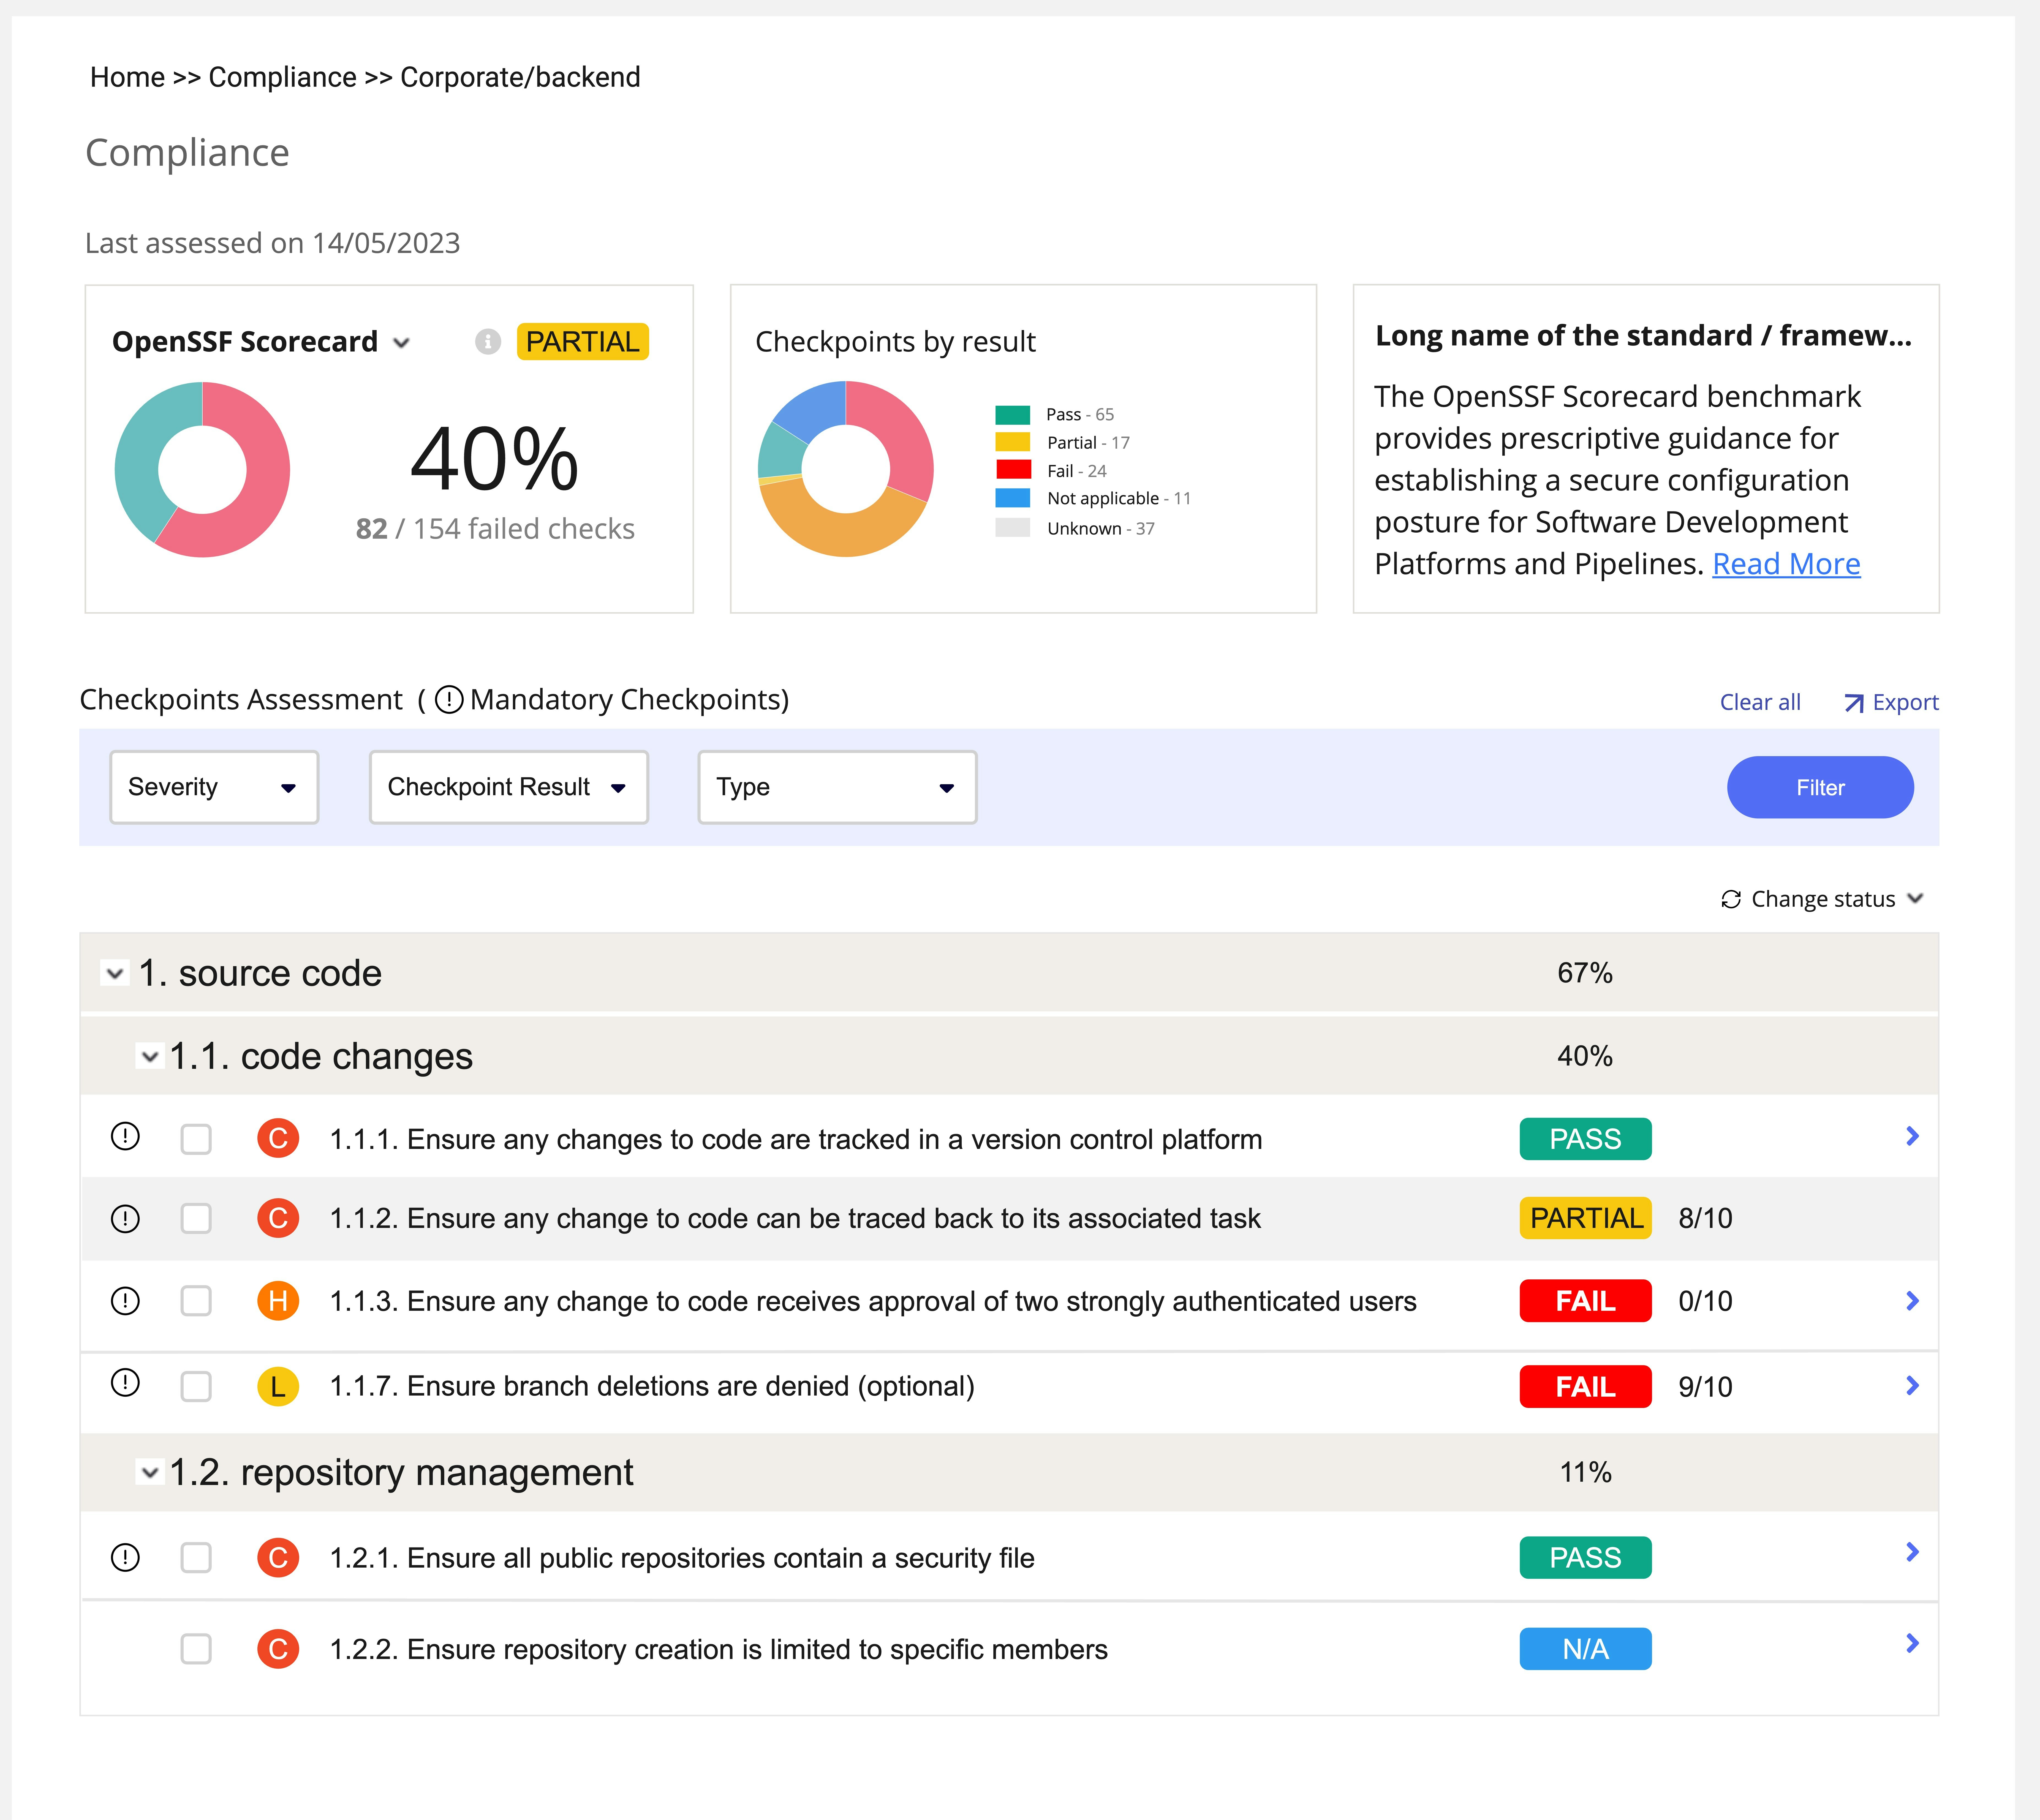Open details arrow for checkpoint 1.1.1
This screenshot has height=1820, width=2040.
[1912, 1136]
